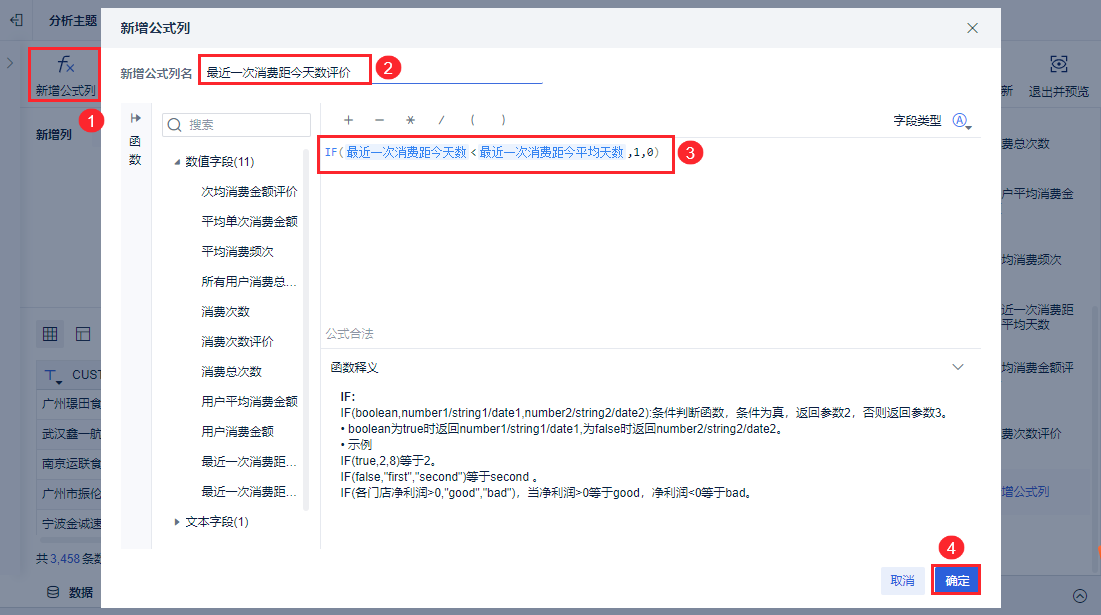Switch to layout view icon
The width and height of the screenshot is (1101, 615).
click(x=83, y=334)
